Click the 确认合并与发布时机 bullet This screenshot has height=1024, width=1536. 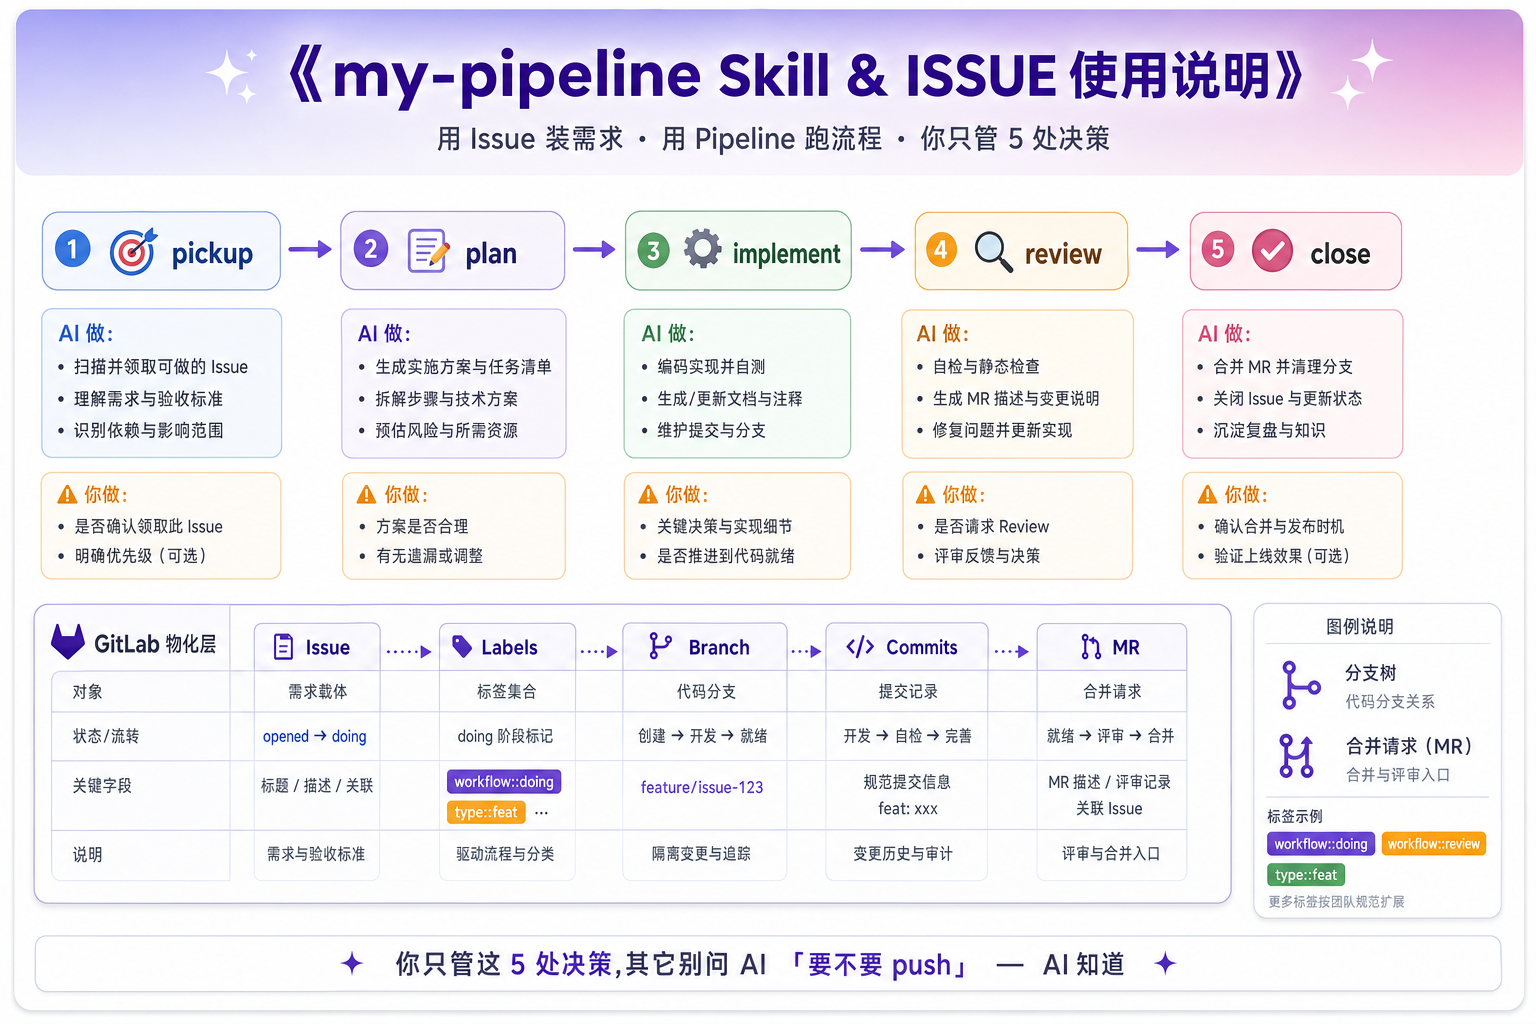pyautogui.click(x=1279, y=526)
